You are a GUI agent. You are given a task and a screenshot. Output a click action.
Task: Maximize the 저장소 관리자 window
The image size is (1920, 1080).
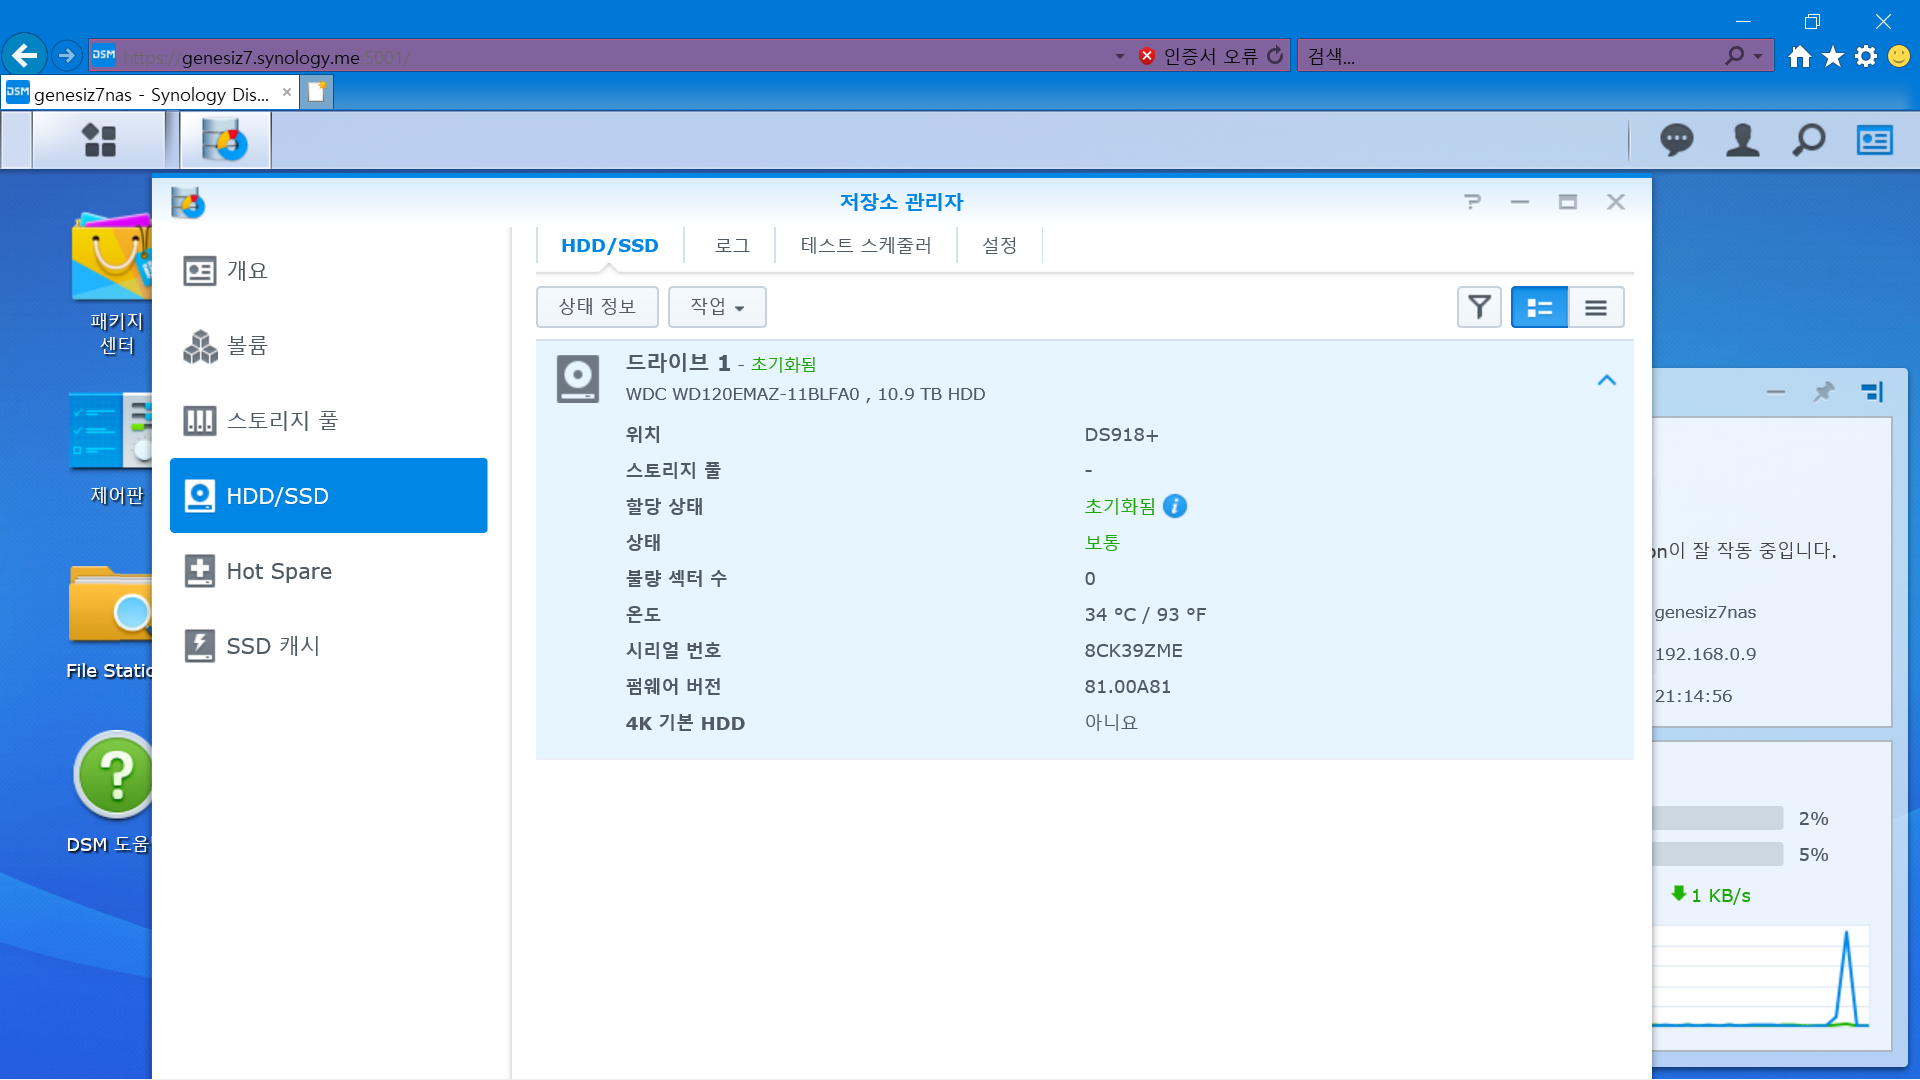1568,202
